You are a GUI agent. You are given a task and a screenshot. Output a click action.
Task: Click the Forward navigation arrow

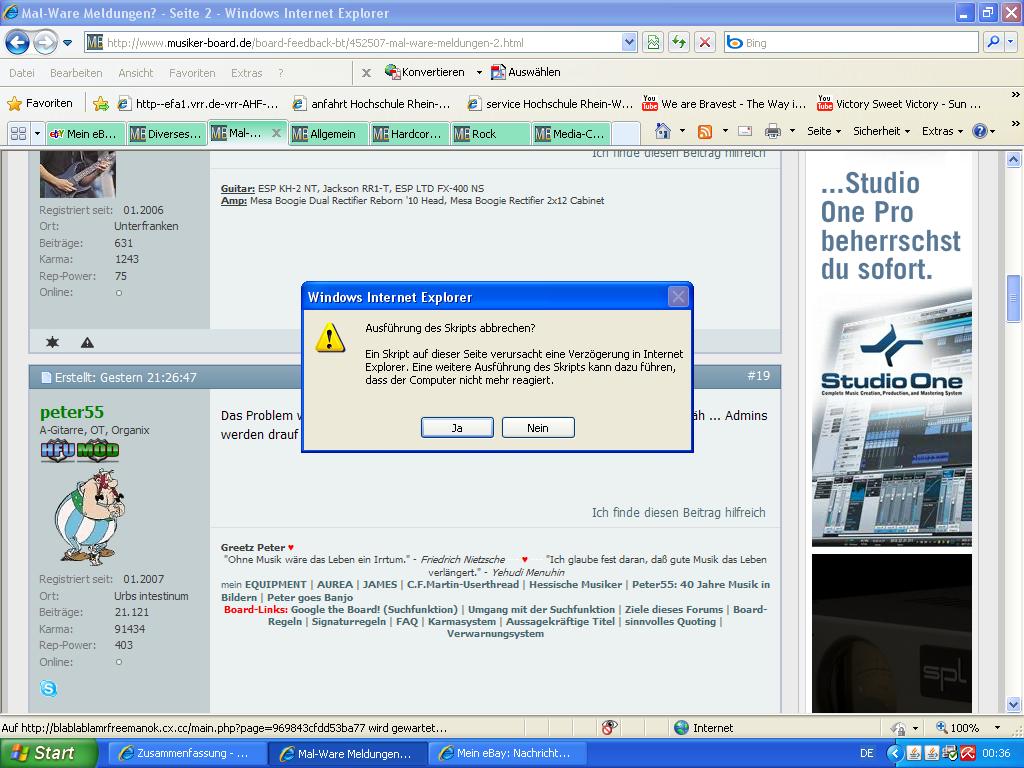click(45, 43)
